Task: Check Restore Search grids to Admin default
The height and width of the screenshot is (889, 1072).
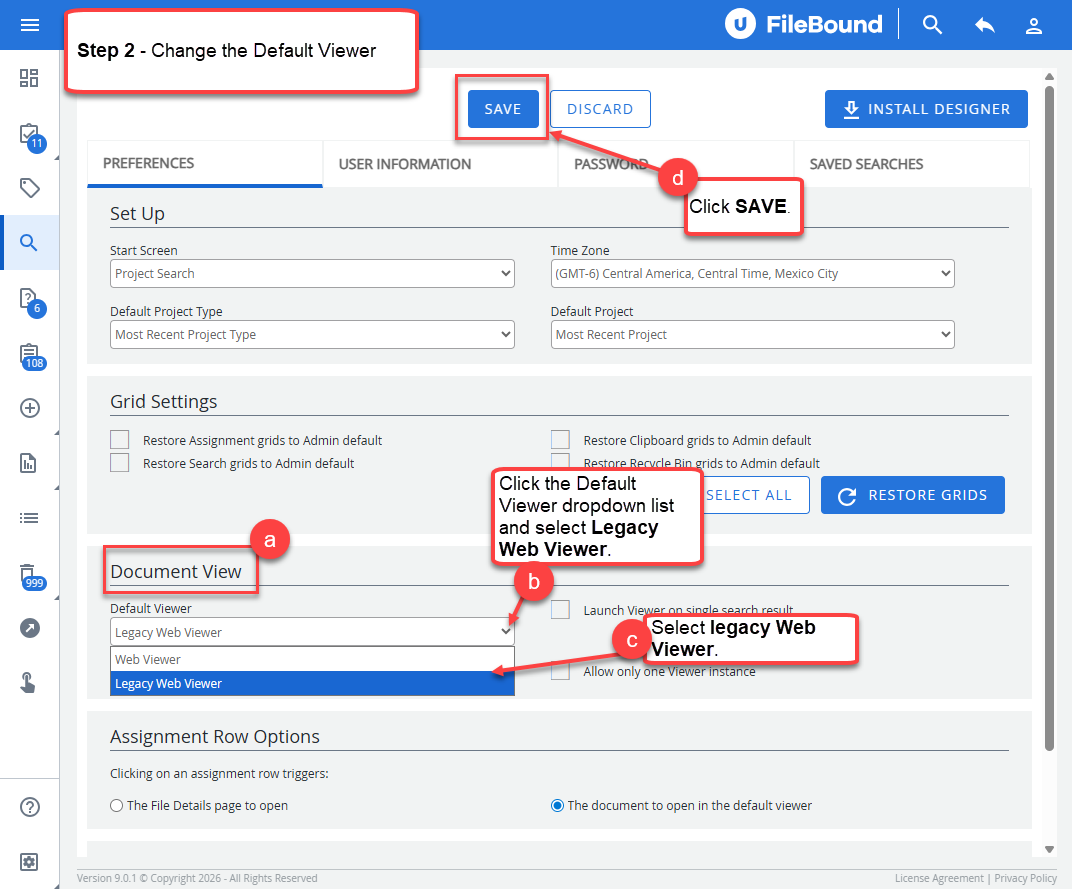Action: pyautogui.click(x=120, y=463)
